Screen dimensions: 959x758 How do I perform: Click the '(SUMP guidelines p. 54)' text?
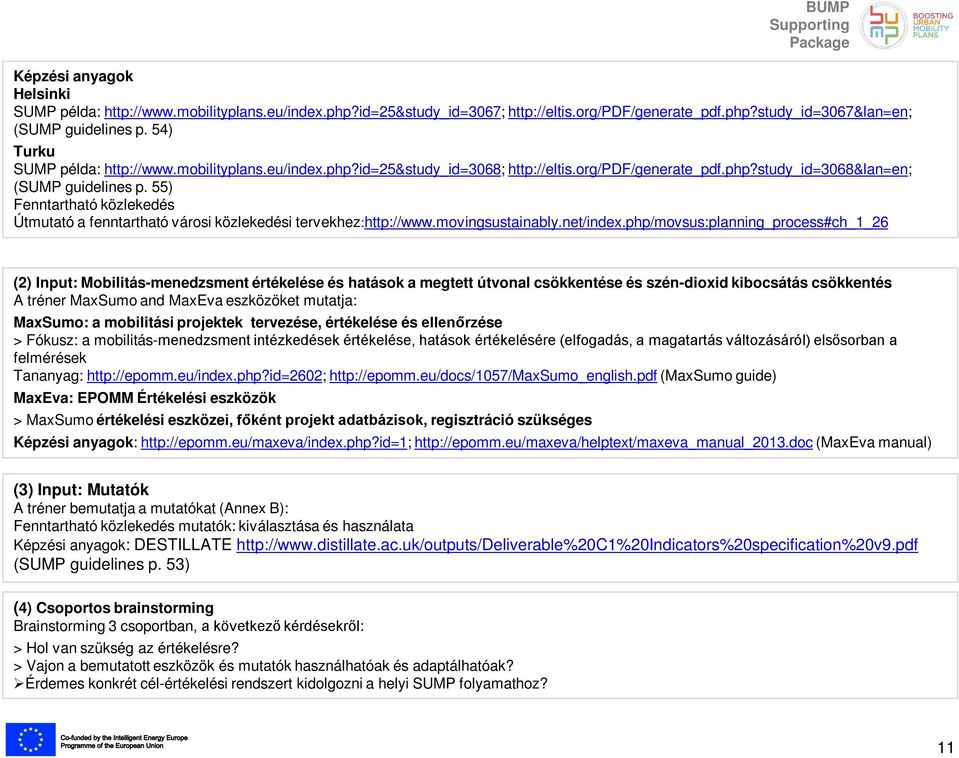point(93,130)
